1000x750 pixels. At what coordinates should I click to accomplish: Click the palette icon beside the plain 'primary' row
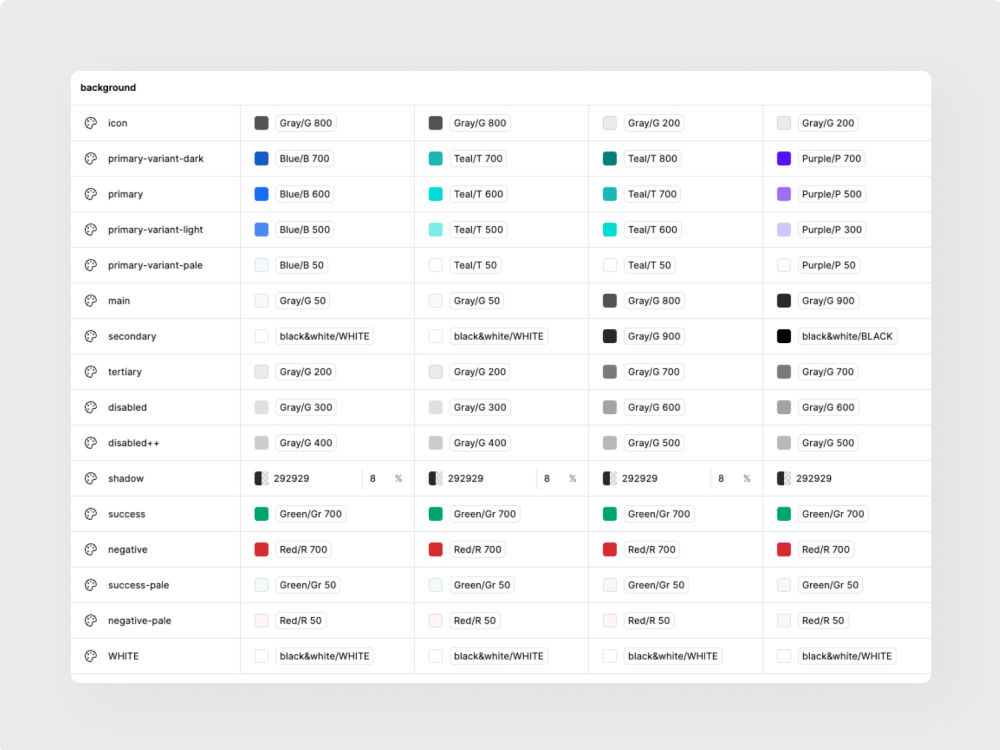click(x=91, y=194)
